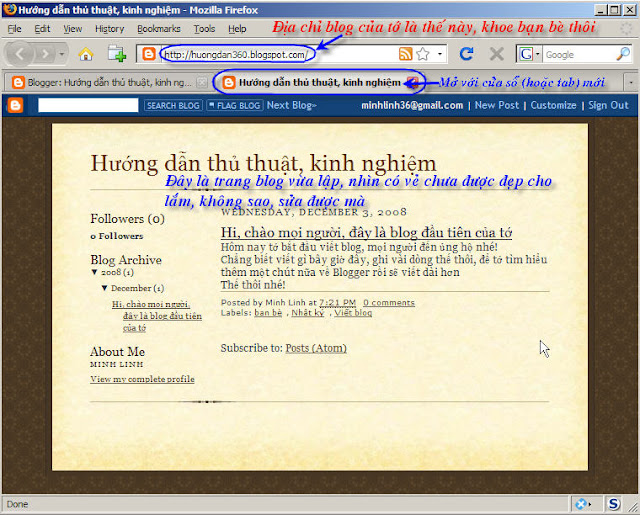Subscribe via Posts (Atom) link
Viewport: 640px width, 515px height.
tap(316, 348)
